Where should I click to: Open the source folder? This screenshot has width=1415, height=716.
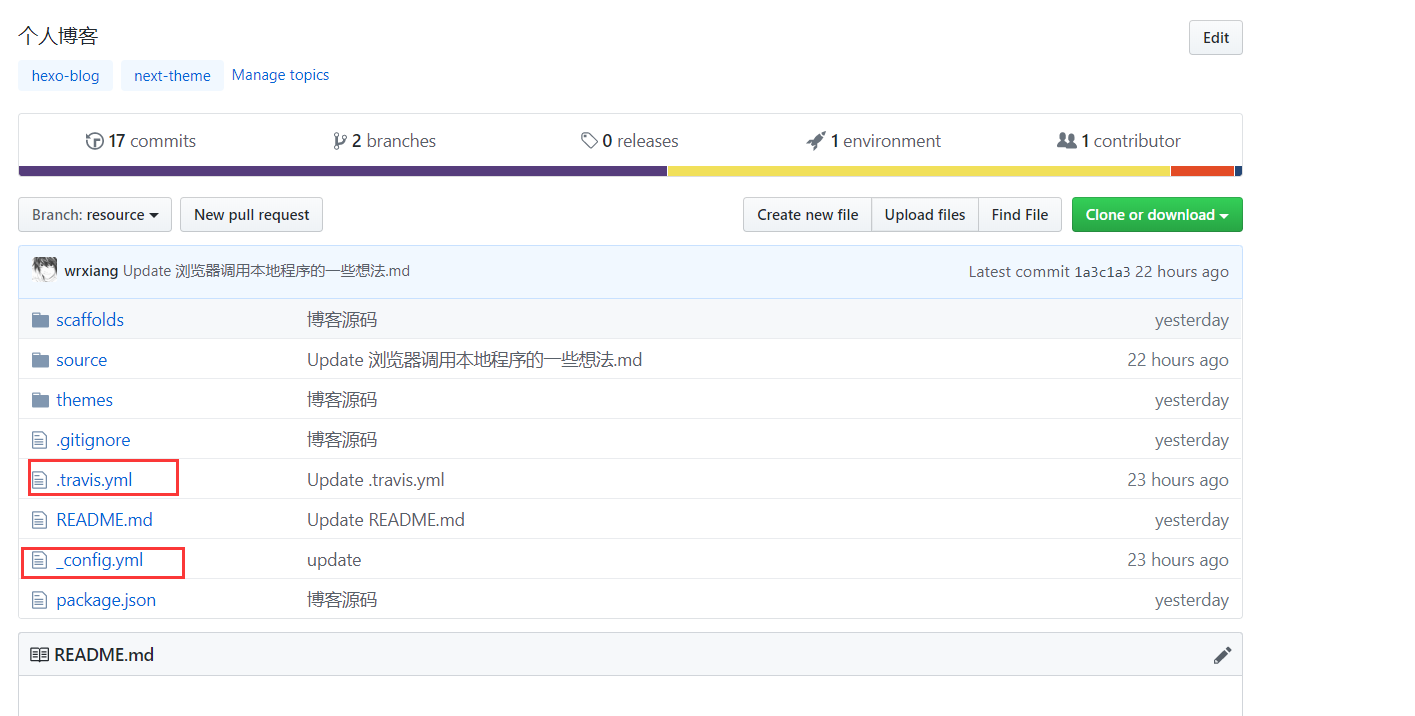(81, 360)
